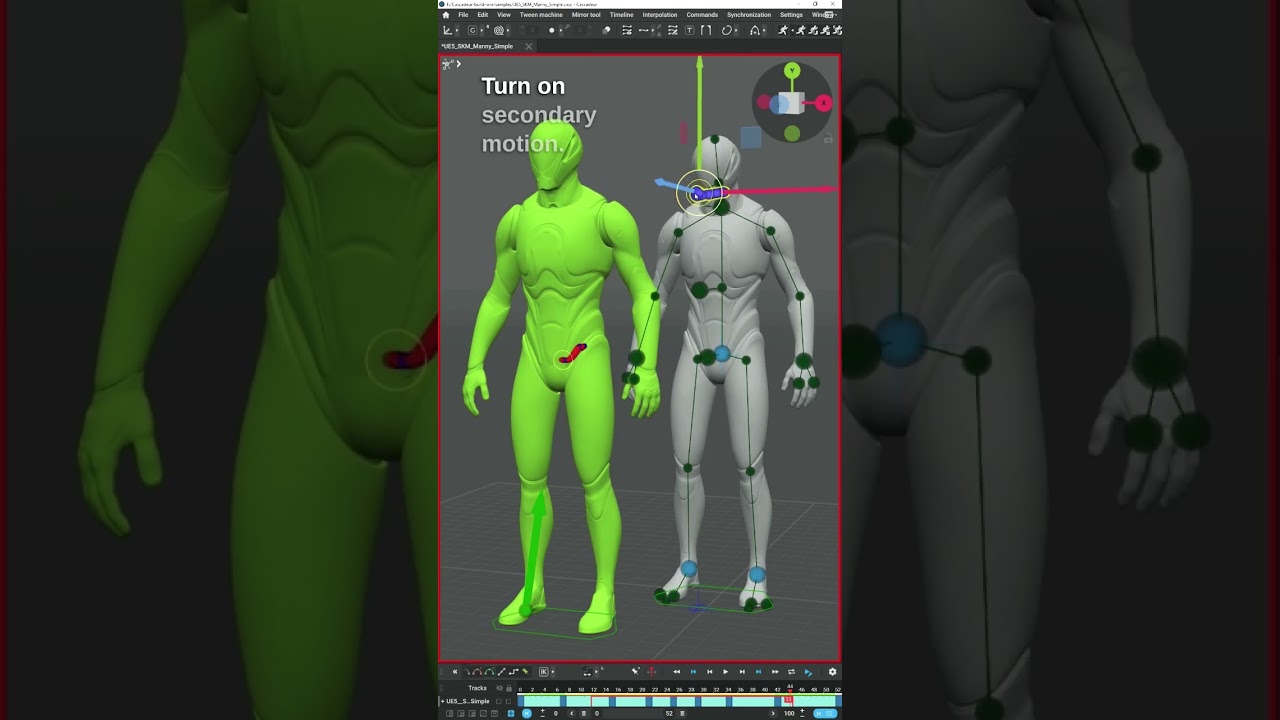Click the overlapping spheres icon in toolbar
Screen dimensions: 1280x720
[x=606, y=30]
